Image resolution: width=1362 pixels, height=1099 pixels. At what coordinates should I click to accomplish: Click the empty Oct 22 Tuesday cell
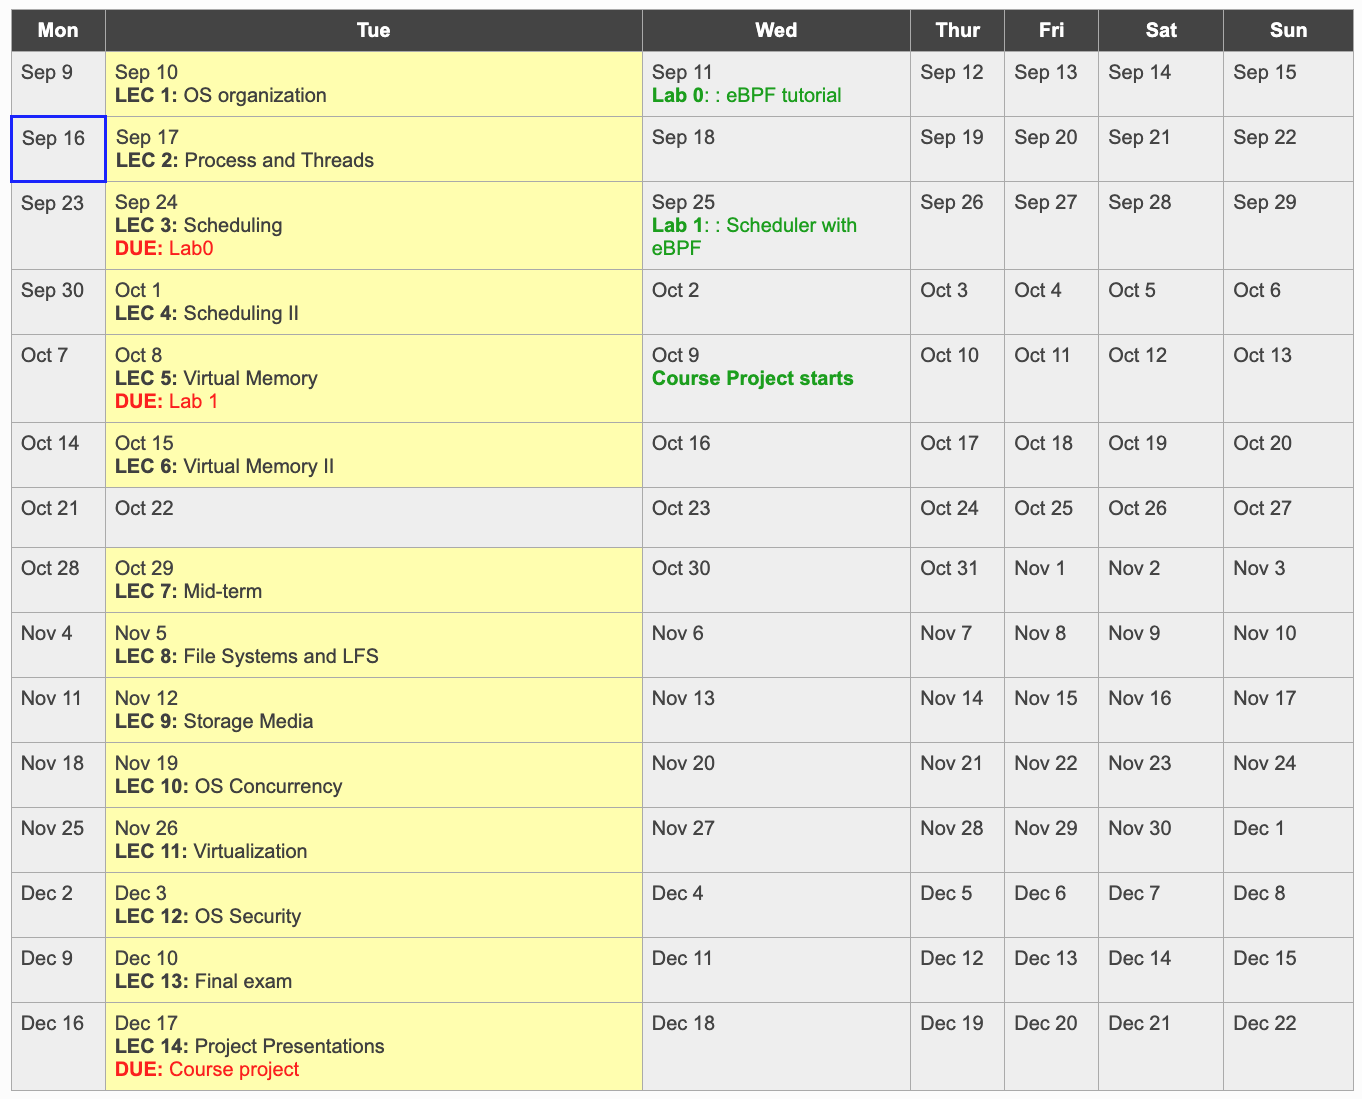tap(373, 517)
